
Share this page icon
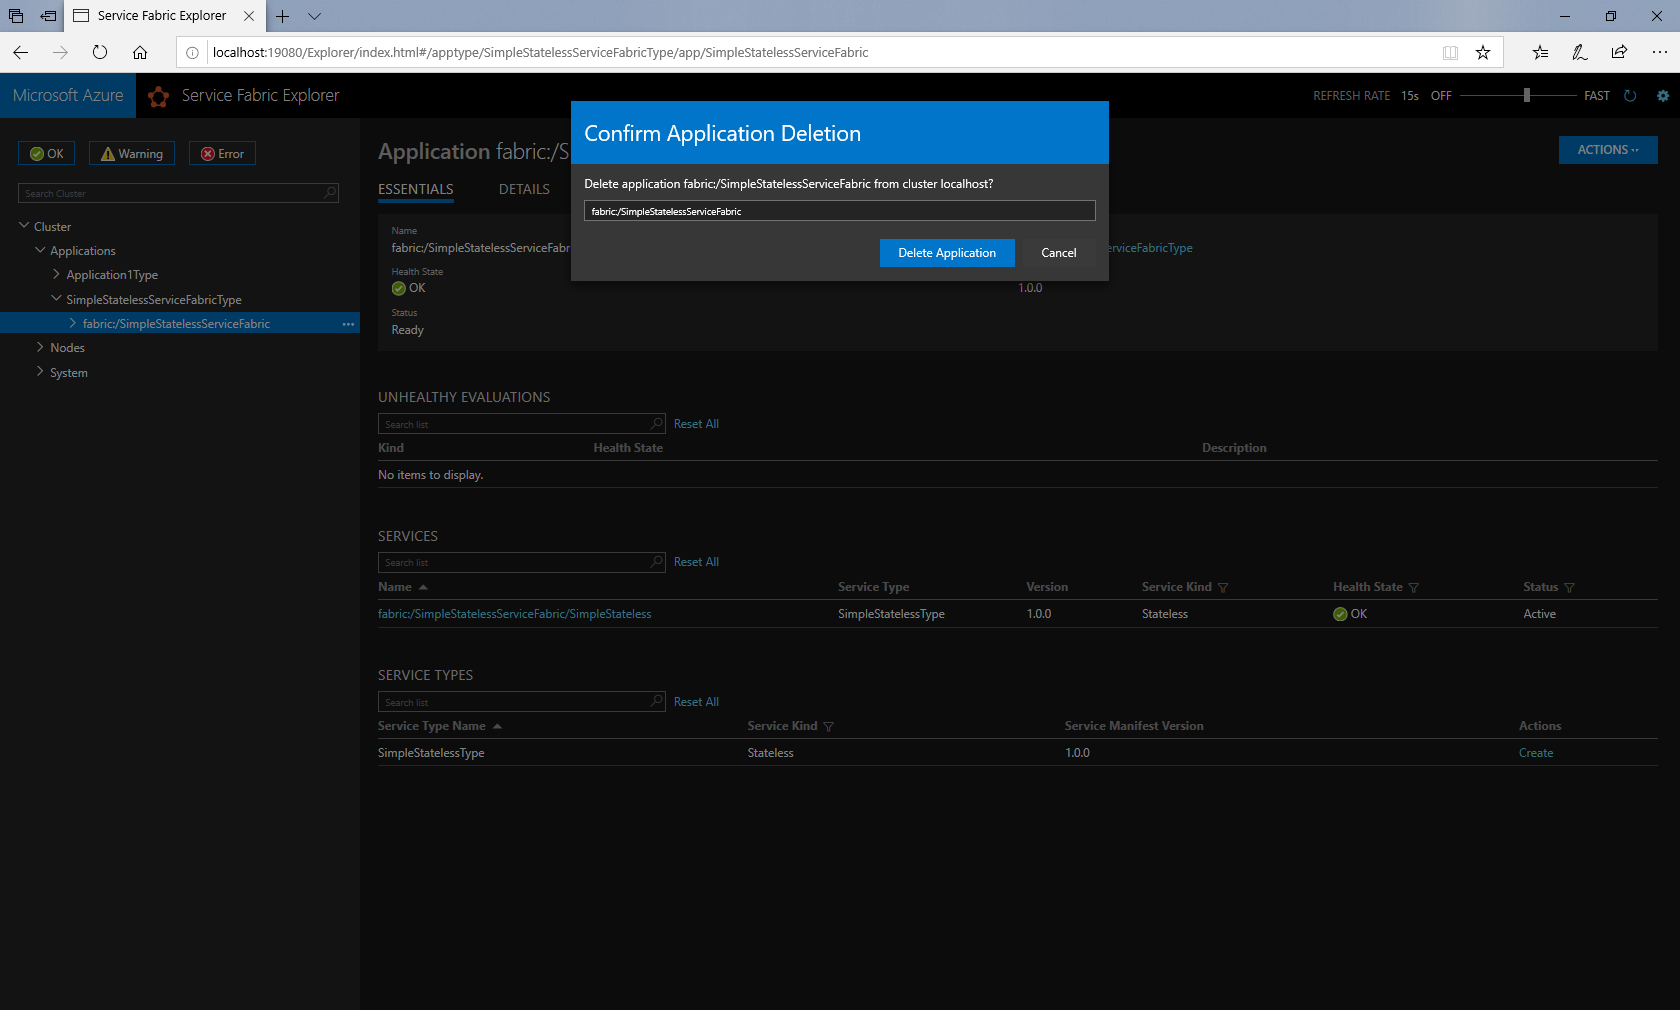[1619, 52]
